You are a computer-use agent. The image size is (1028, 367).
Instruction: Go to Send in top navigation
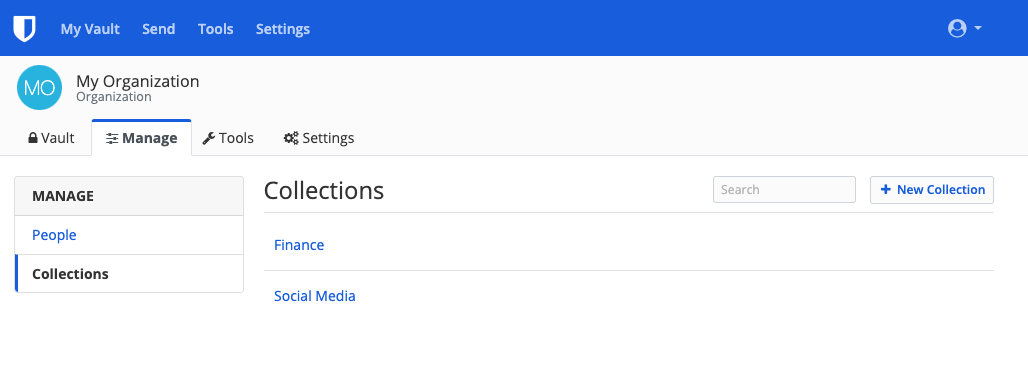tap(159, 29)
